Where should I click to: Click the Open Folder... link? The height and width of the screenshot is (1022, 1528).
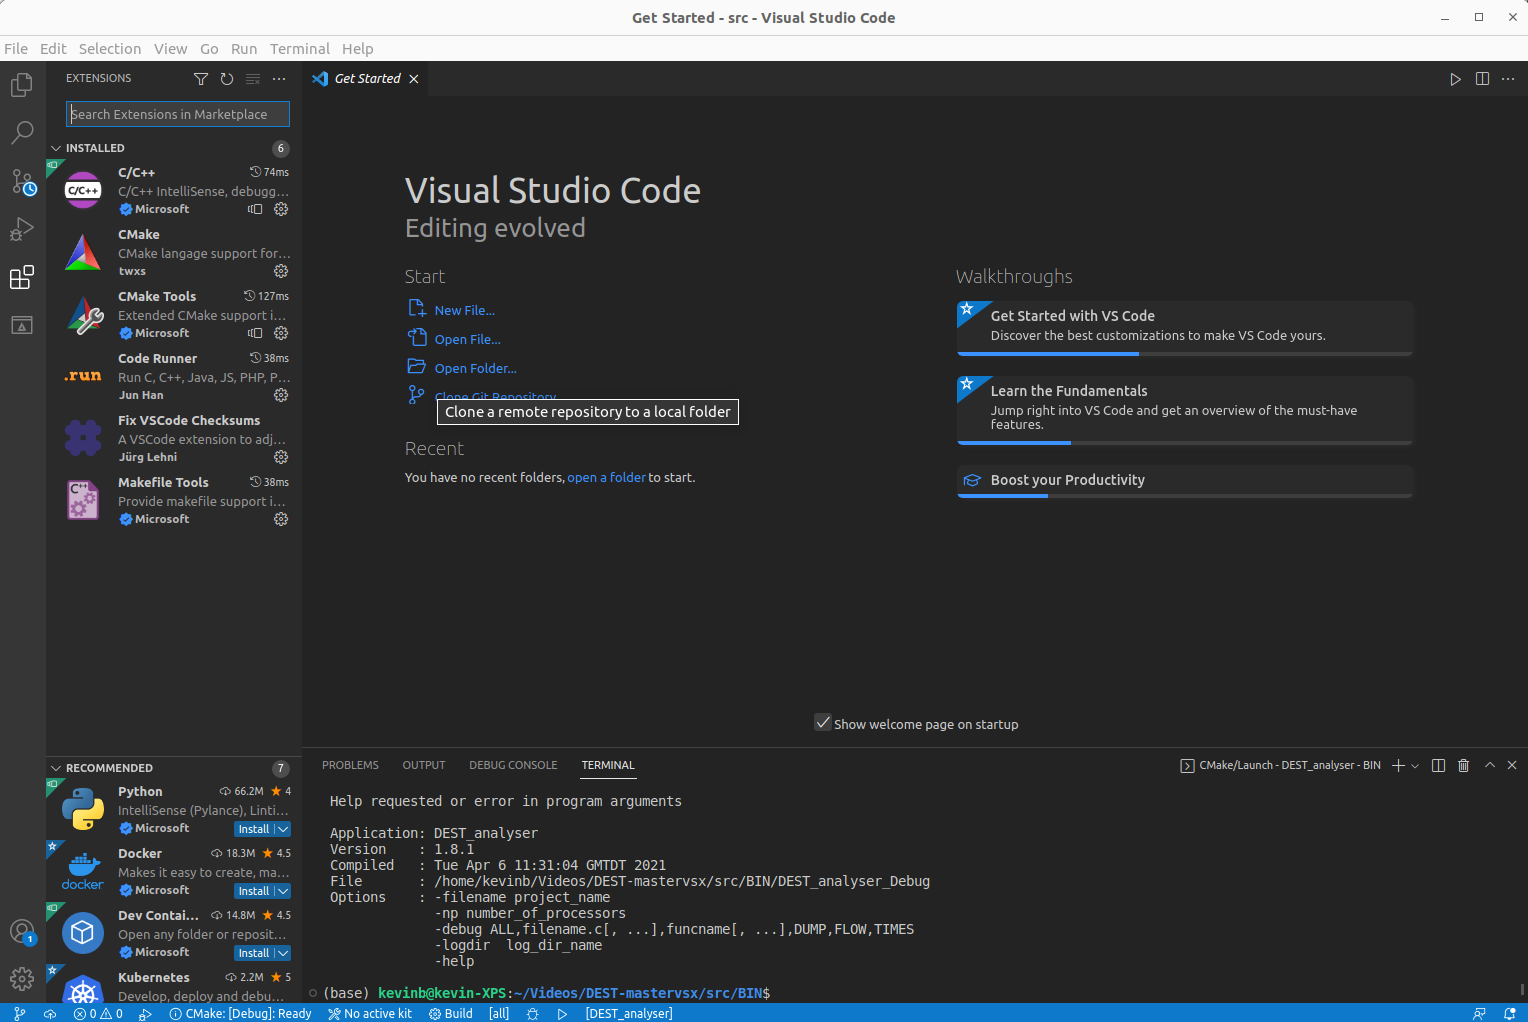(x=476, y=368)
